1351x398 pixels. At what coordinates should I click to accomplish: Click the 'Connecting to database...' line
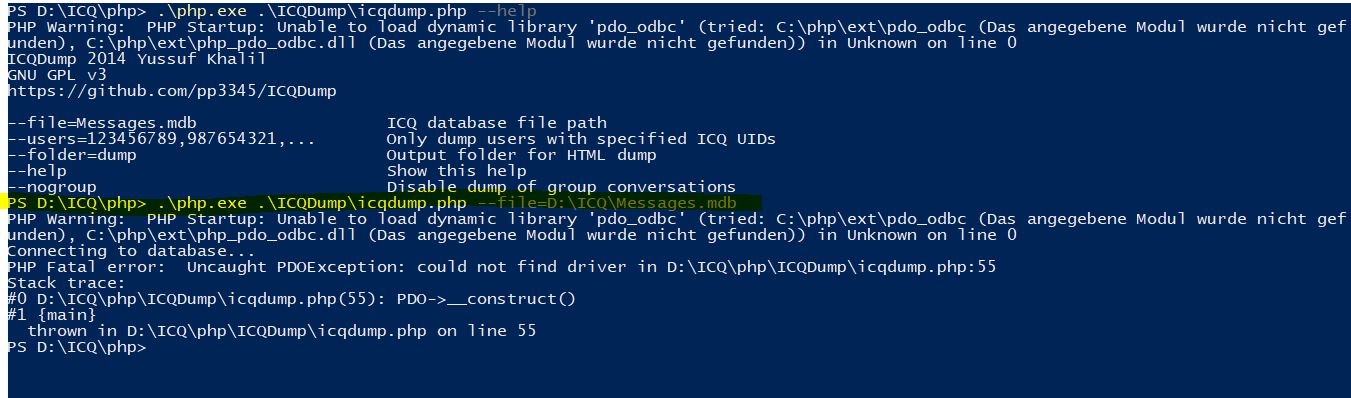click(132, 251)
